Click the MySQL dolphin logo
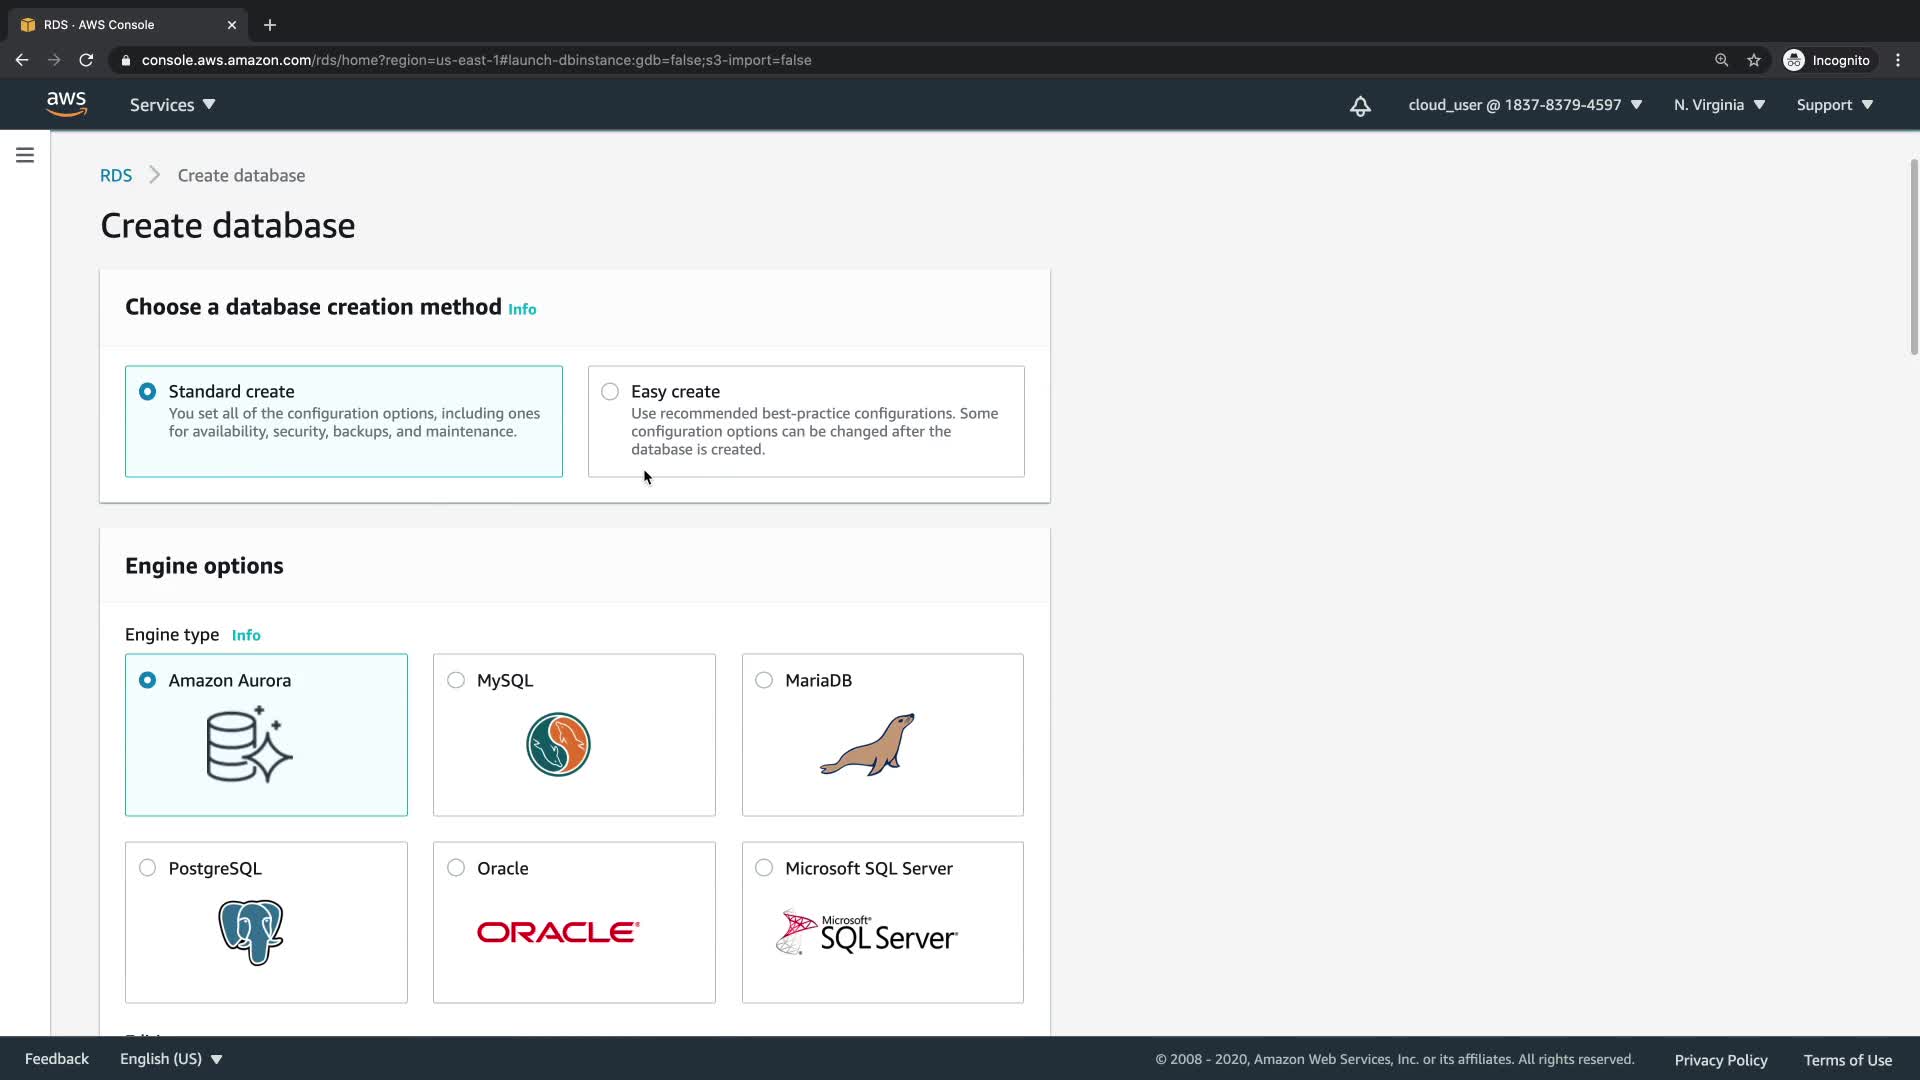 pos(558,745)
